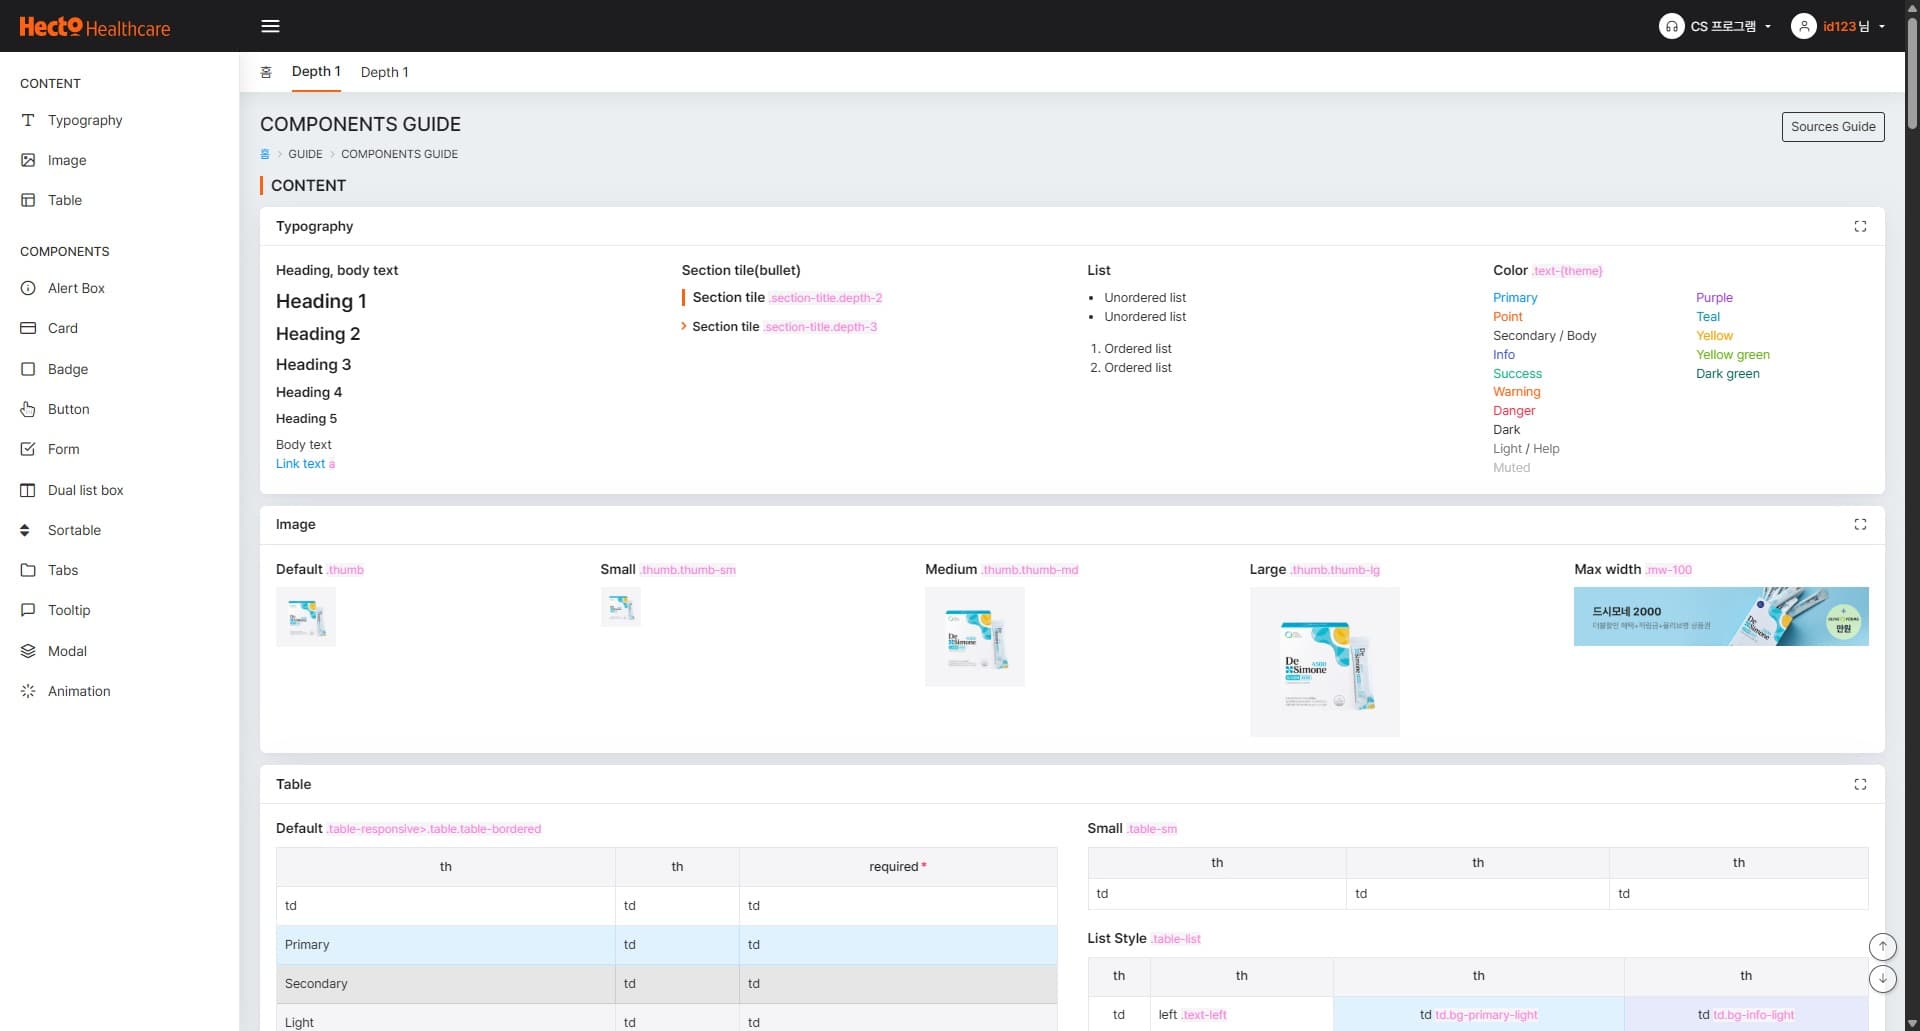Click COMPONENTS GUIDE in the breadcrumb
The width and height of the screenshot is (1920, 1031).
coord(399,154)
